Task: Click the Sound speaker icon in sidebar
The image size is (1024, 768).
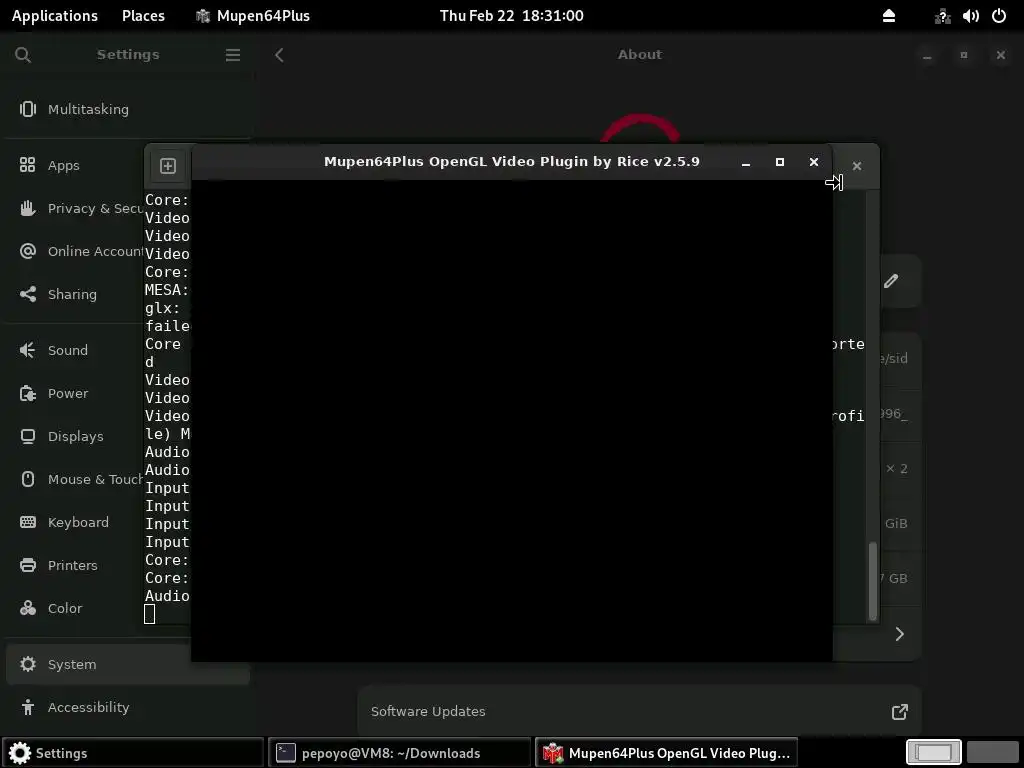Action: pos(27,351)
